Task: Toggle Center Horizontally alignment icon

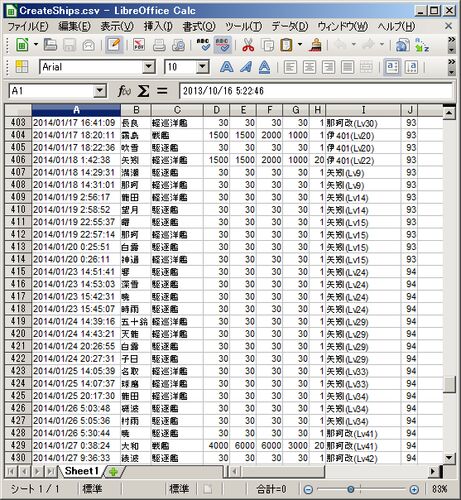Action: click(309, 67)
